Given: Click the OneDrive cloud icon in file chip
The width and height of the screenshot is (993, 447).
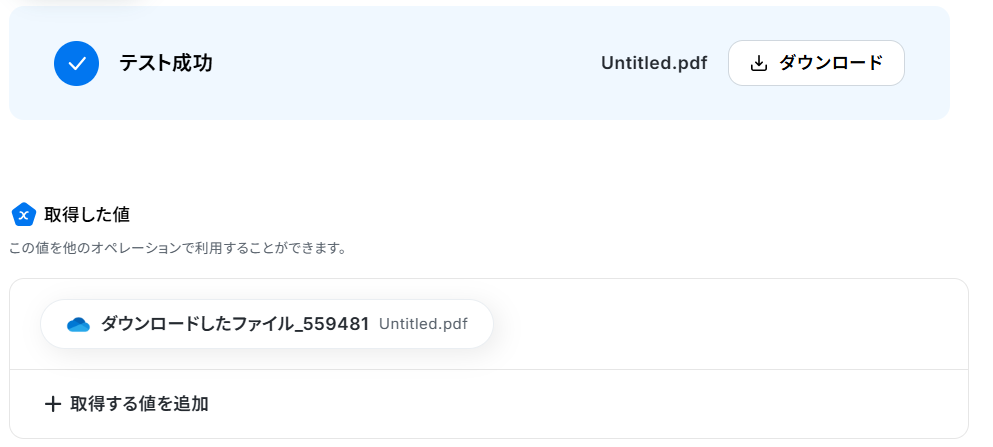Looking at the screenshot, I should (x=78, y=324).
